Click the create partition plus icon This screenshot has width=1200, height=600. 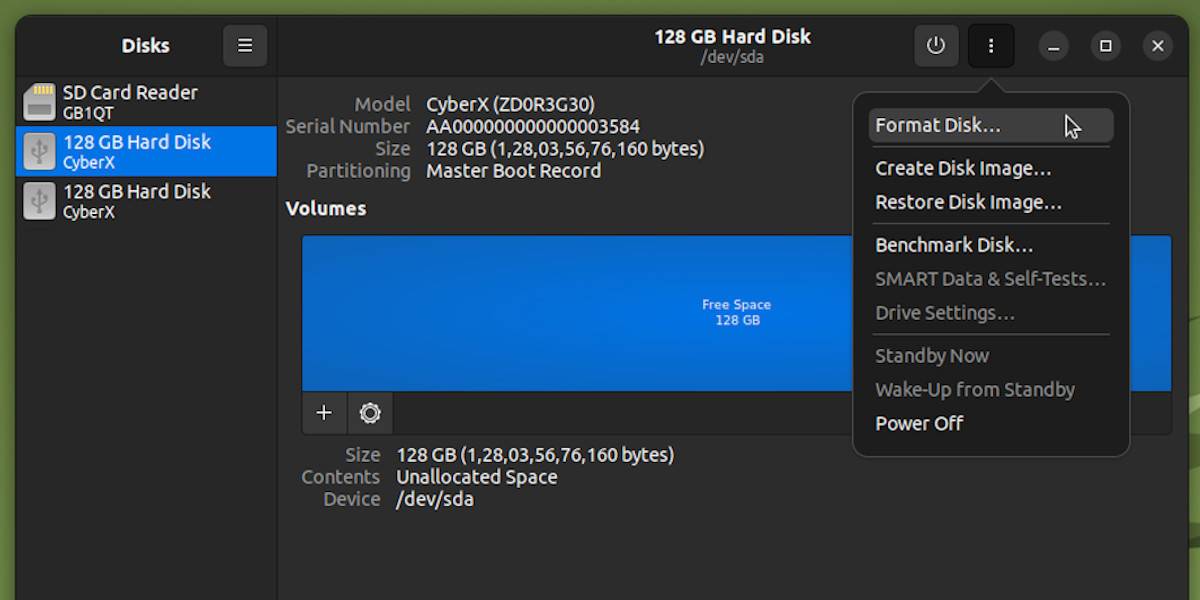coord(324,413)
